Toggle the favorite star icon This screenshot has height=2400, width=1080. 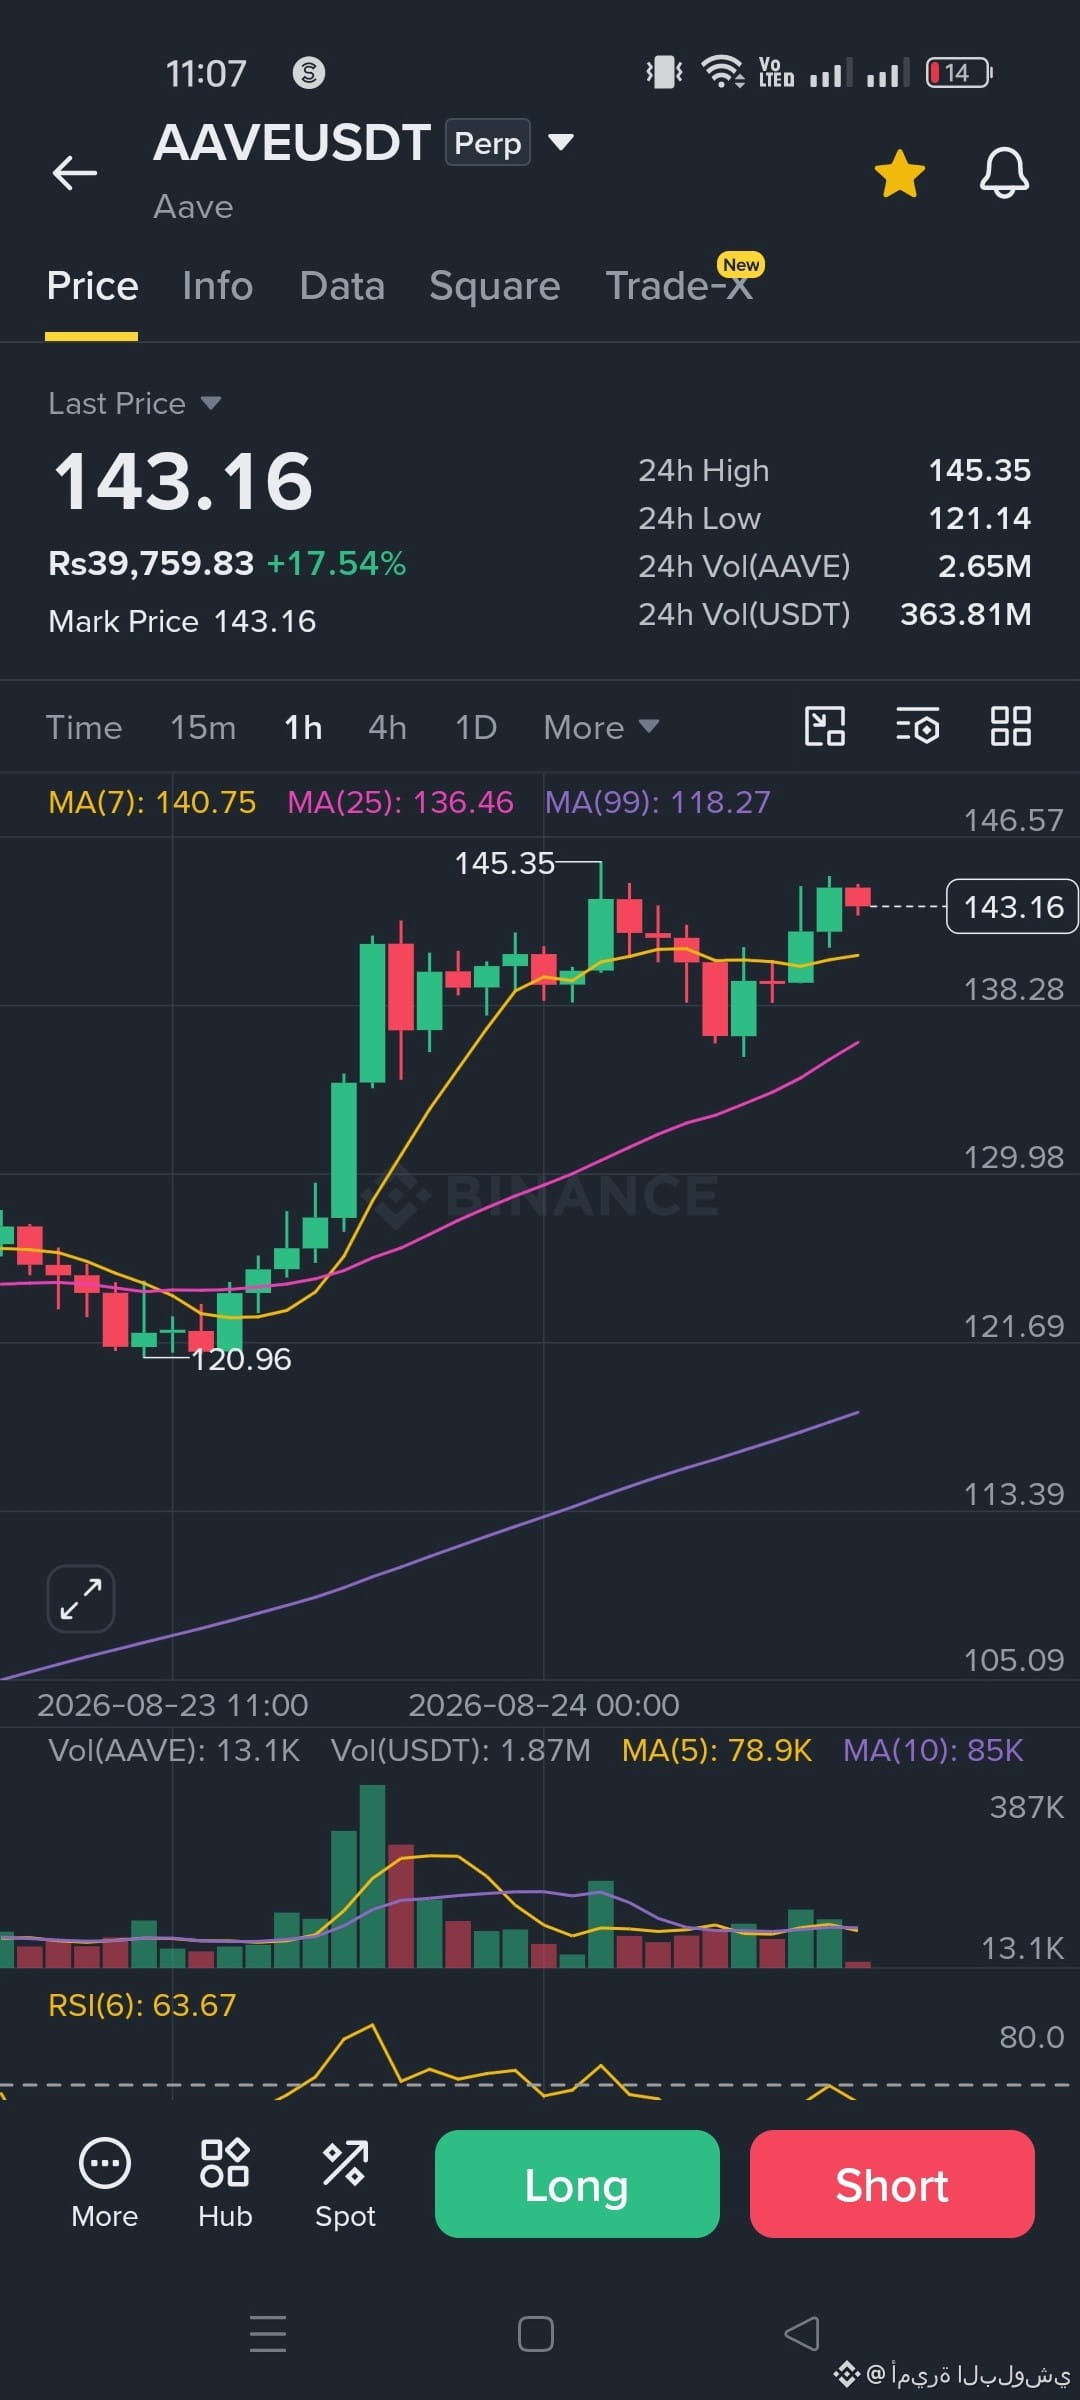tap(900, 173)
